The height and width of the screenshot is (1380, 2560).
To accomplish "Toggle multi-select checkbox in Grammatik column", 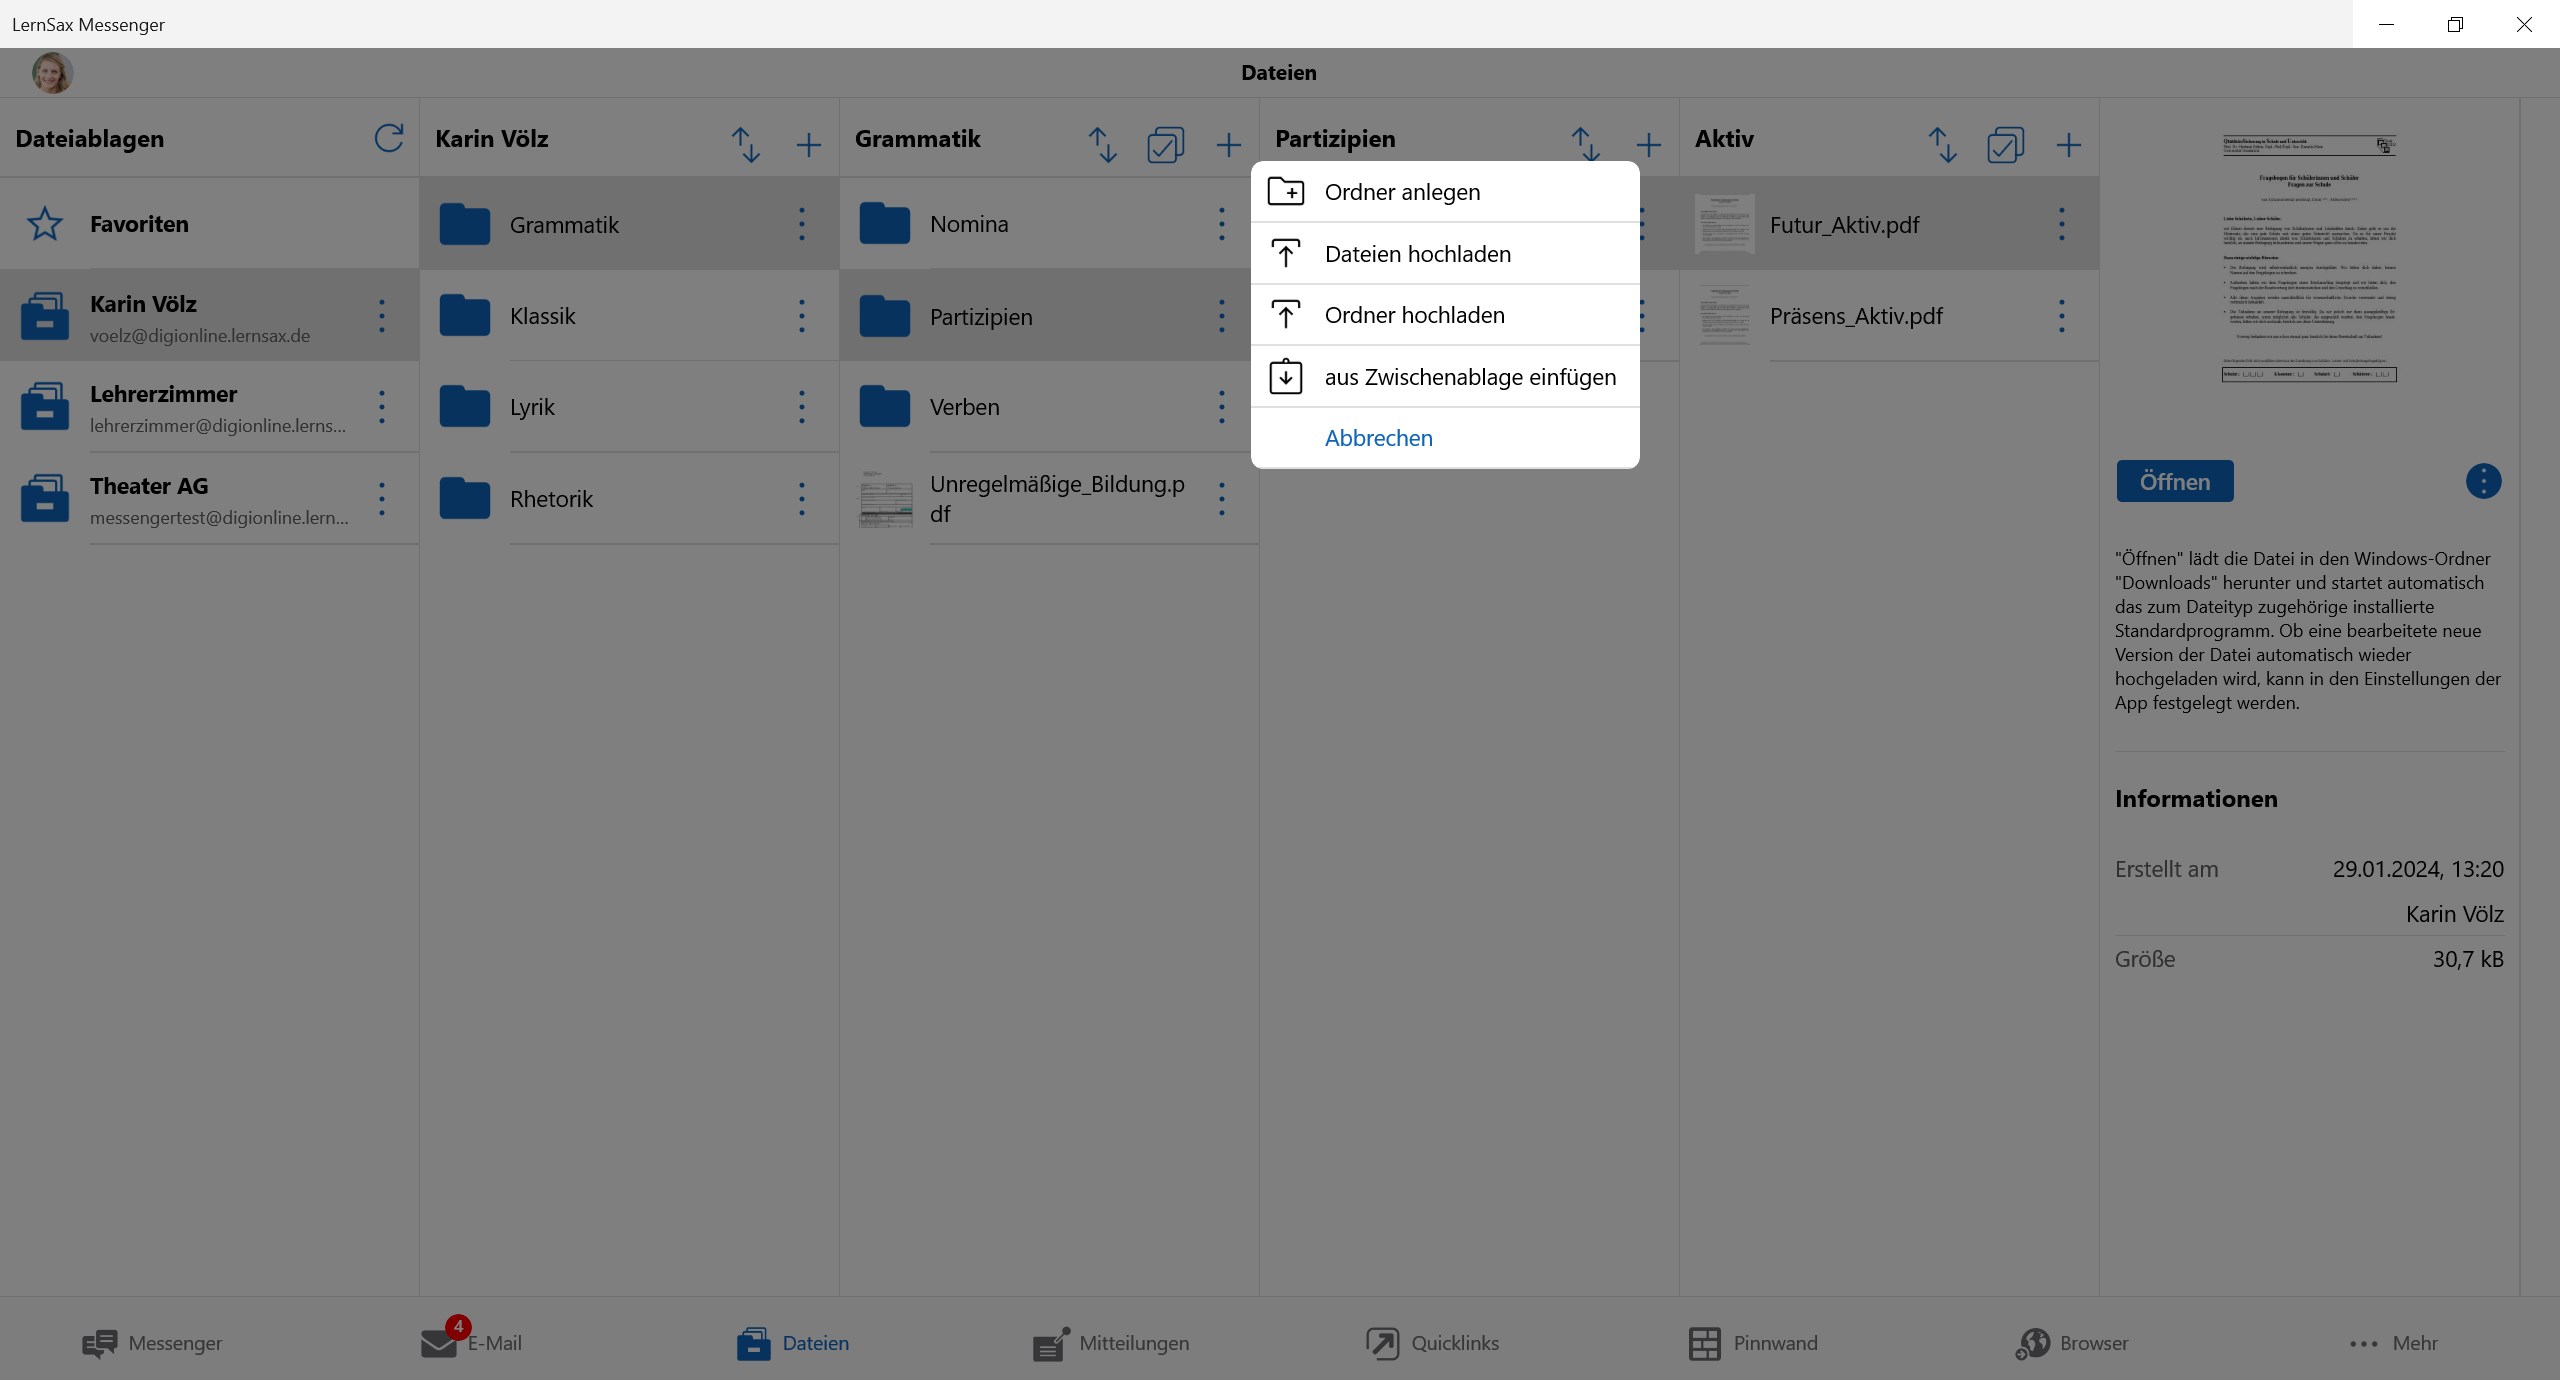I will 1165,145.
